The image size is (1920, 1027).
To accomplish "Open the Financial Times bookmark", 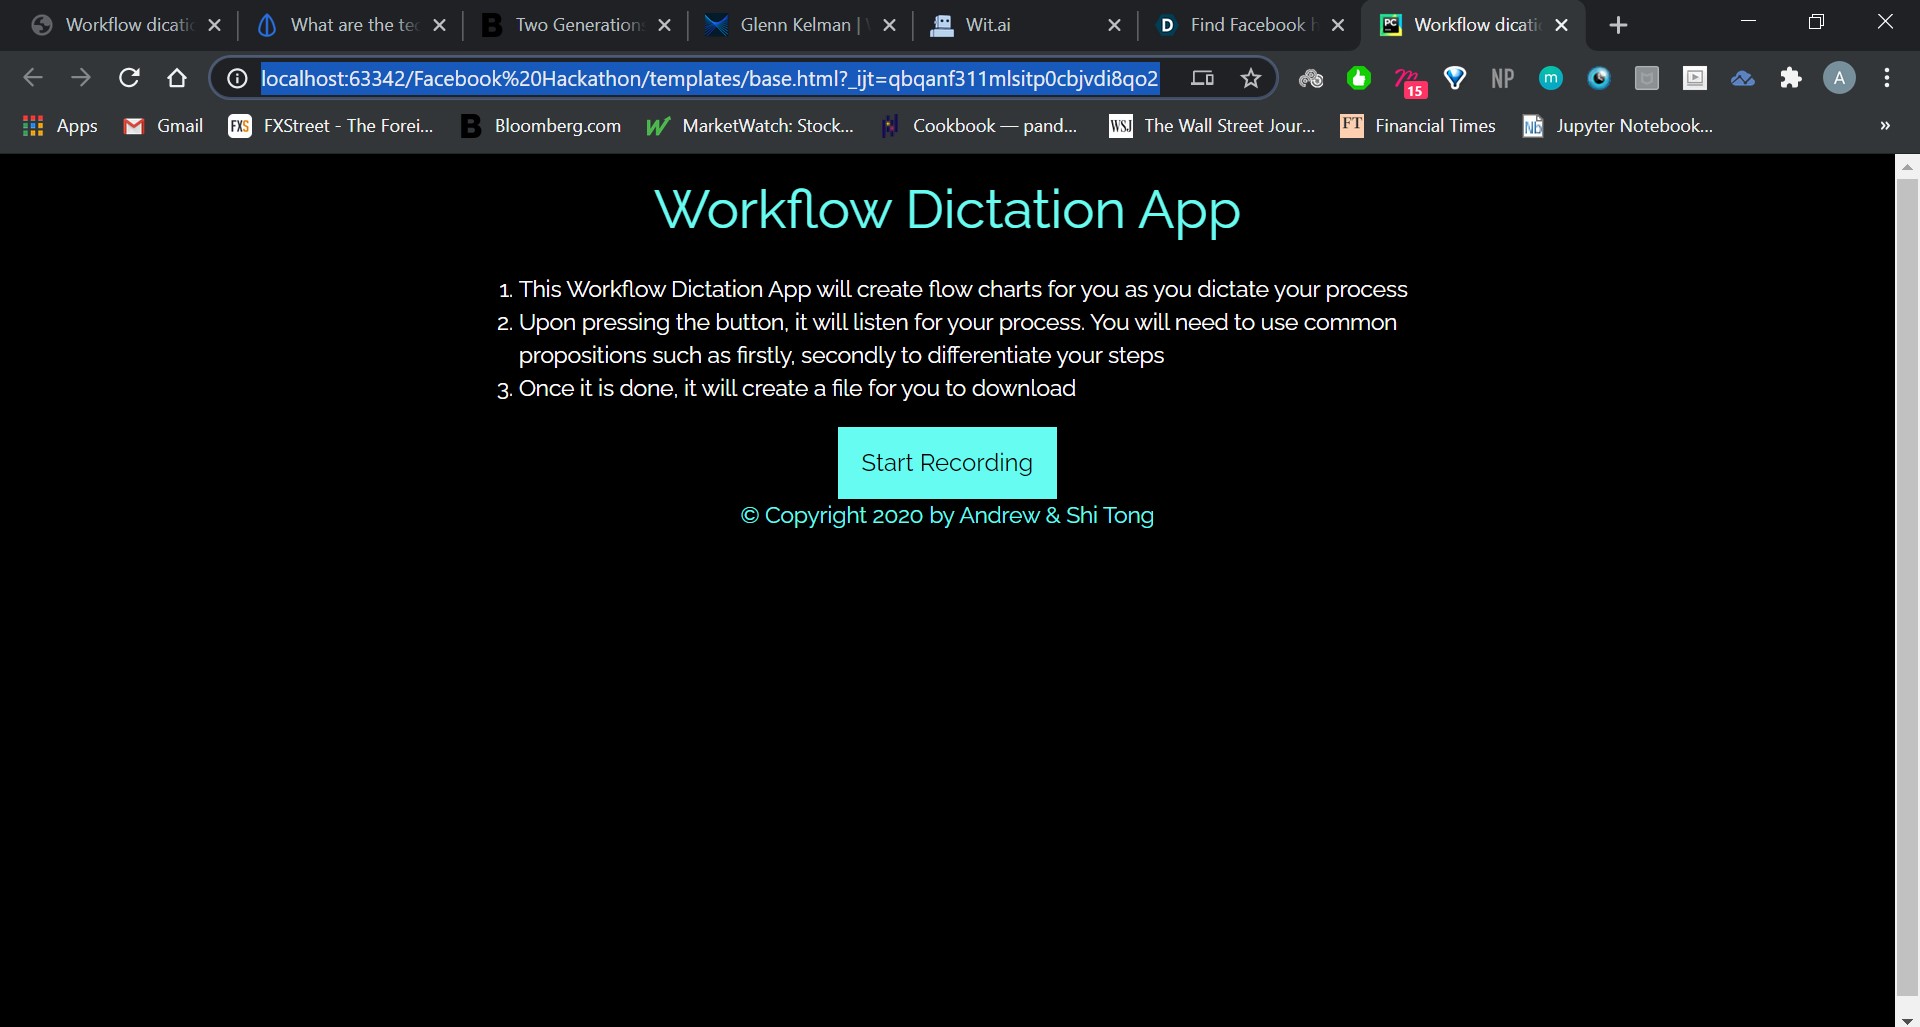I will (1418, 126).
